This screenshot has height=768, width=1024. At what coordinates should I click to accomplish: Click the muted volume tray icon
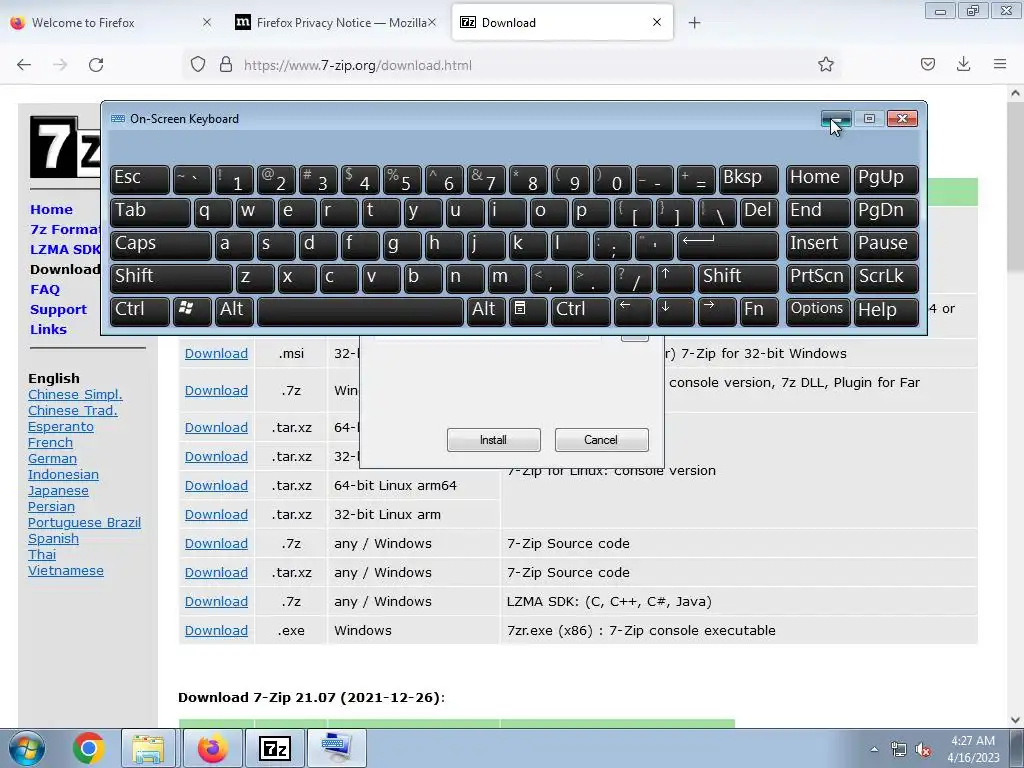click(x=923, y=750)
